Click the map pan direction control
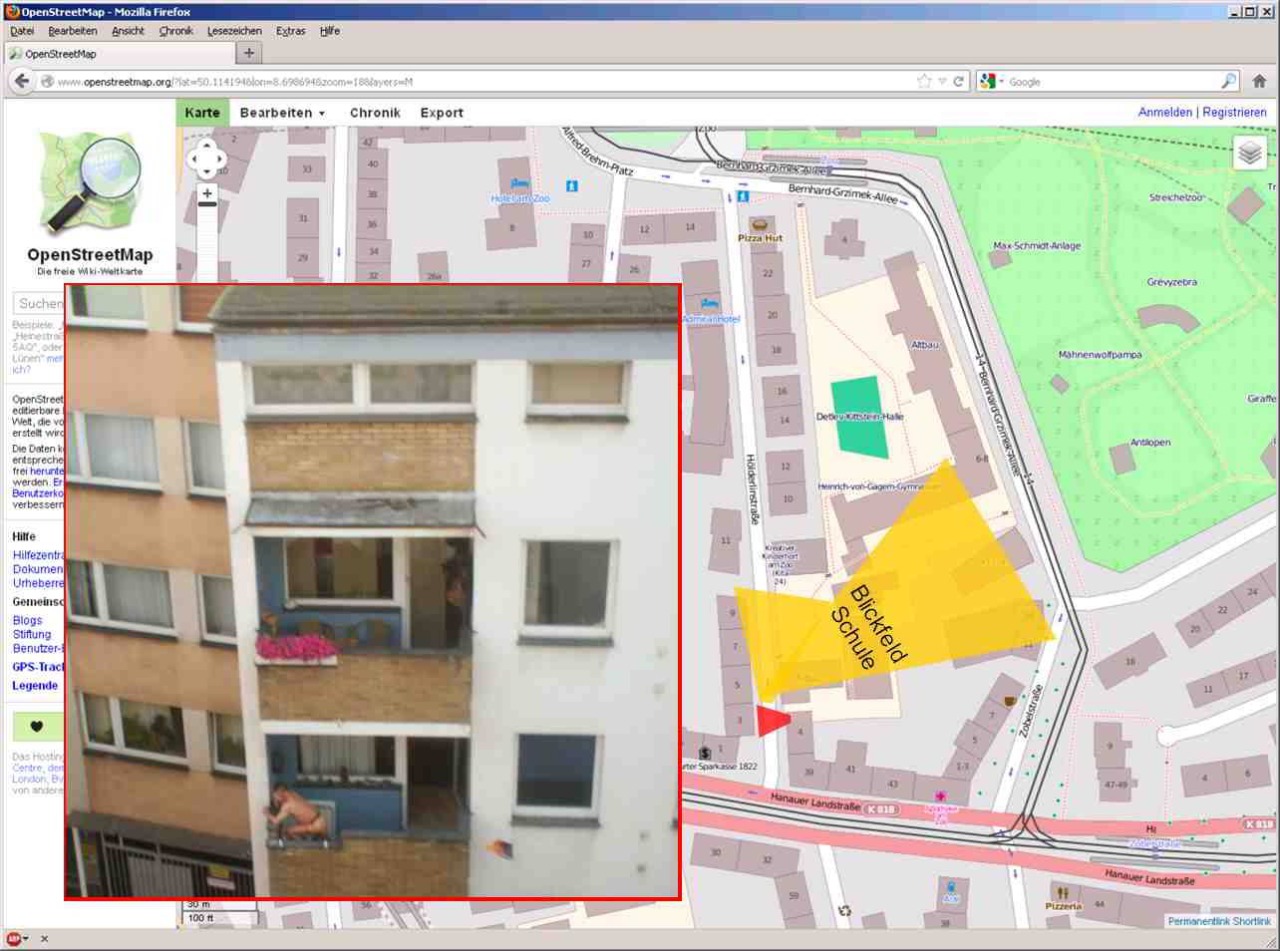 pos(207,157)
